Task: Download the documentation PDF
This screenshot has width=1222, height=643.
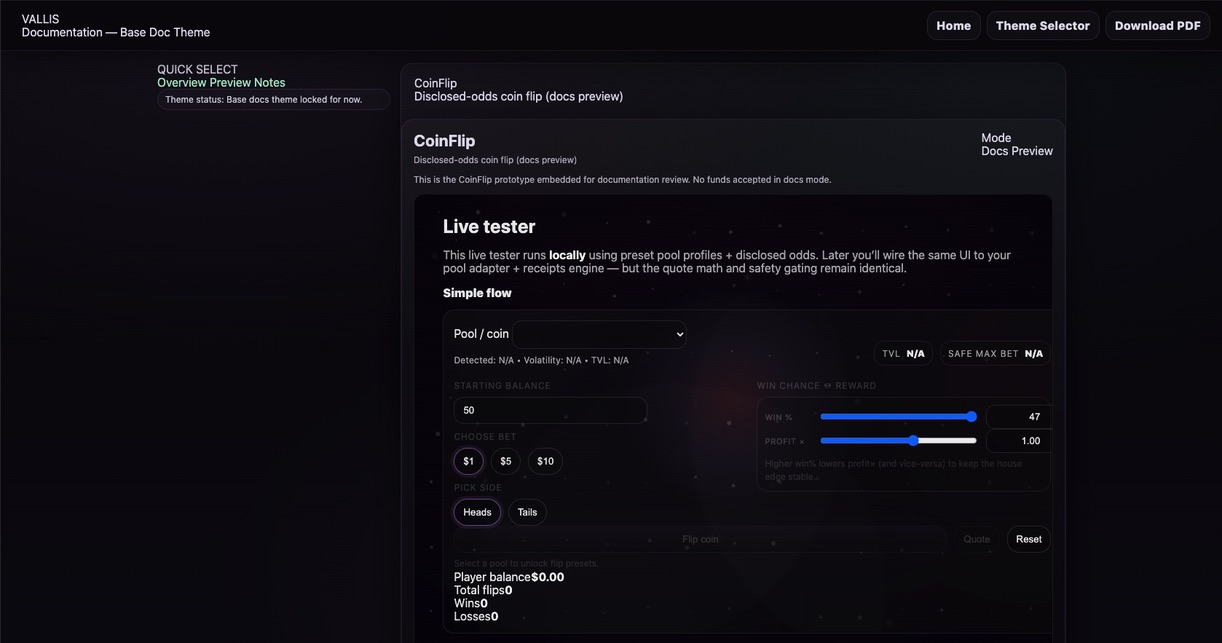Action: tap(1157, 26)
